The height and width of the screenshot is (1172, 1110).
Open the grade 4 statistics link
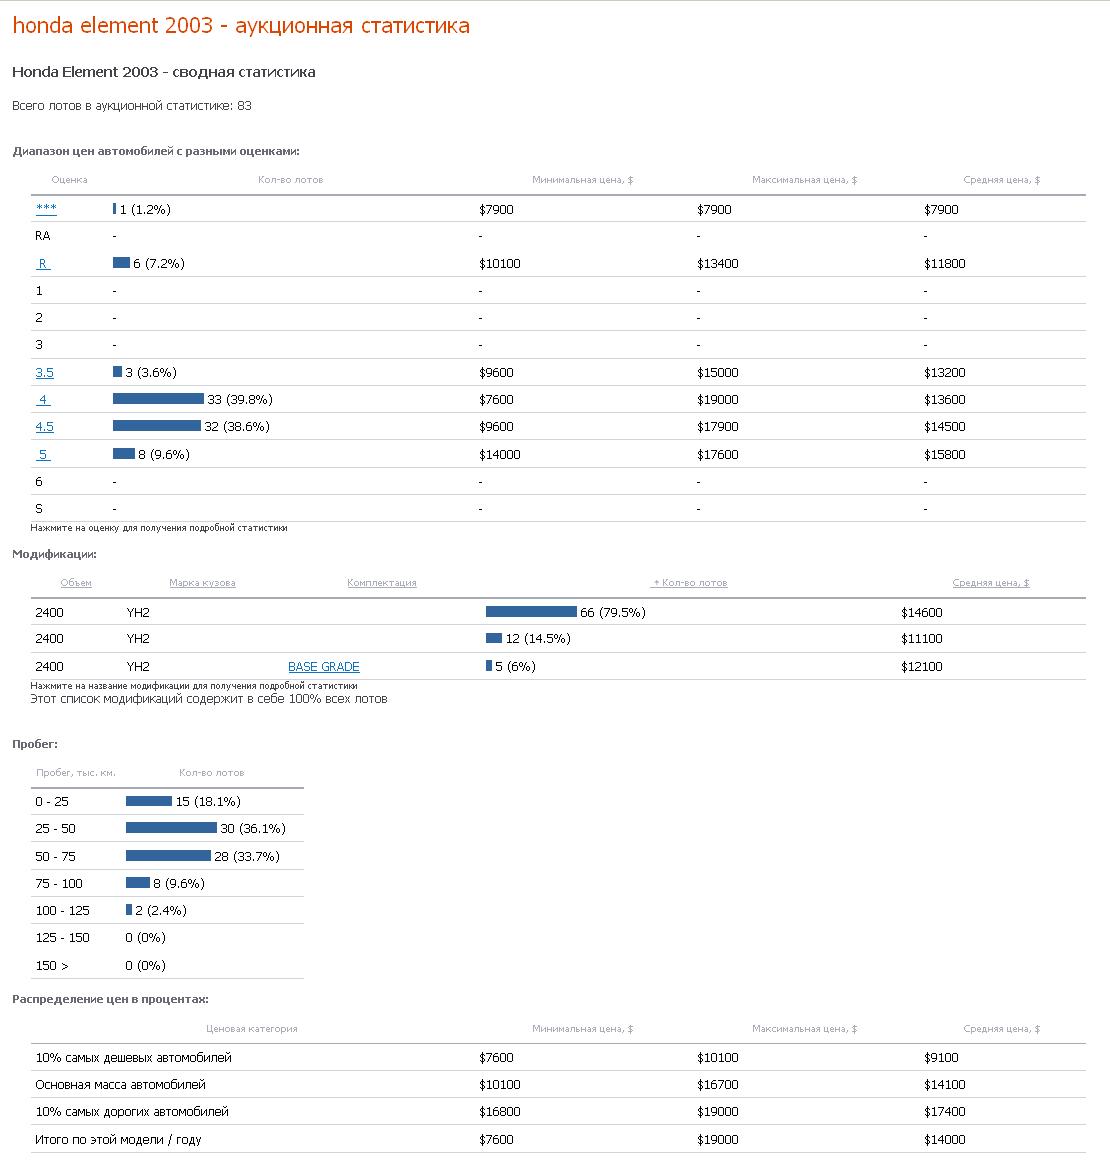tap(43, 400)
